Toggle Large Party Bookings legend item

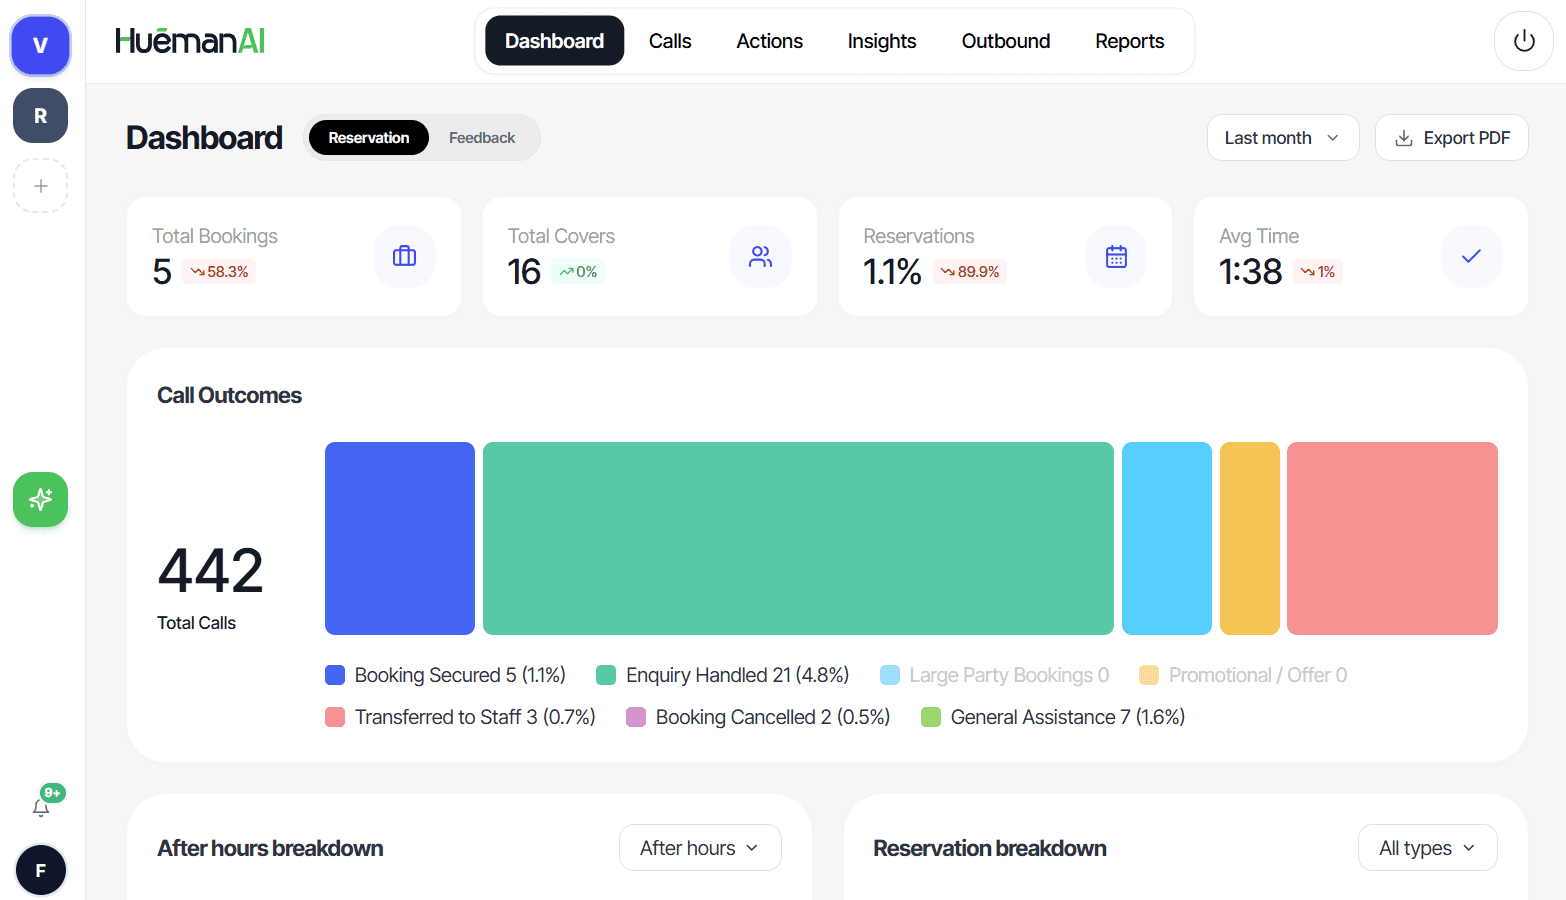[995, 675]
